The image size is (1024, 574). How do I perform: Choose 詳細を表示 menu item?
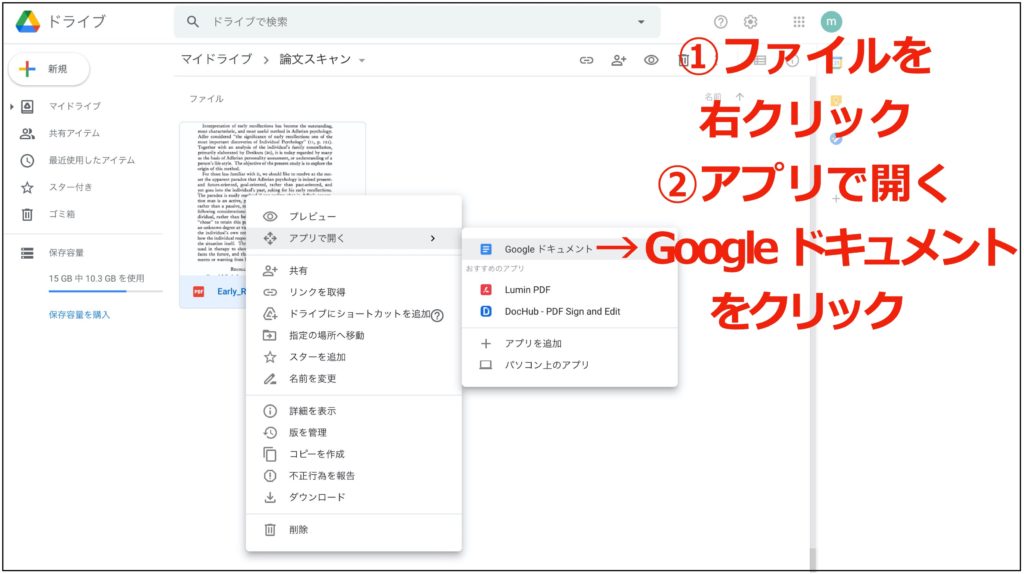353,411
